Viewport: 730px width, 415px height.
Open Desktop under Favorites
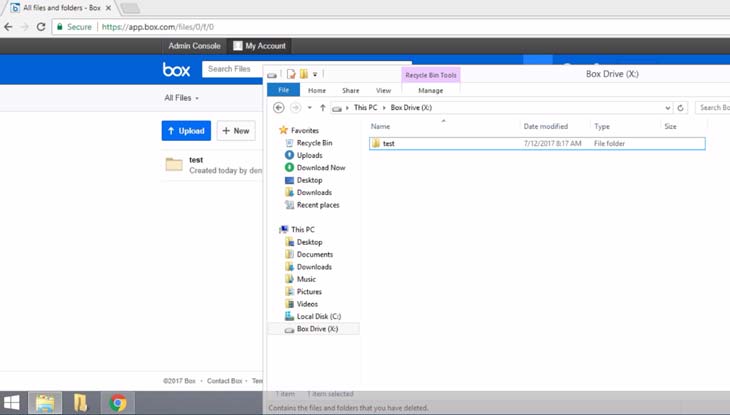click(x=309, y=180)
